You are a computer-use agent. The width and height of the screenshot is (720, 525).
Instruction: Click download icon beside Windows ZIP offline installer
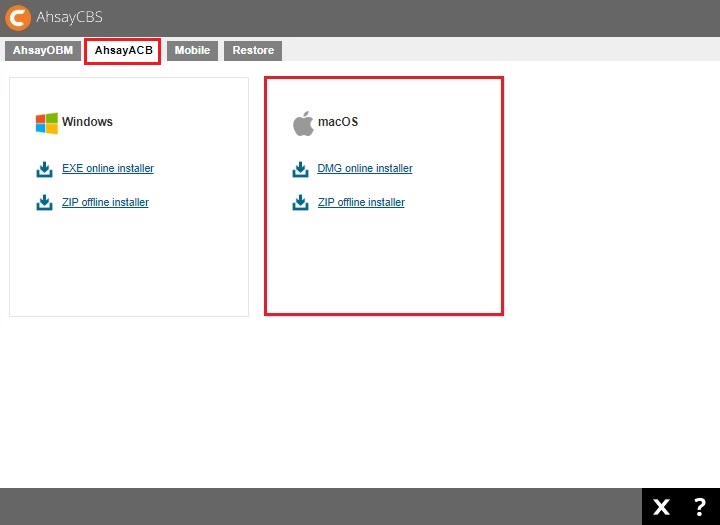(44, 203)
